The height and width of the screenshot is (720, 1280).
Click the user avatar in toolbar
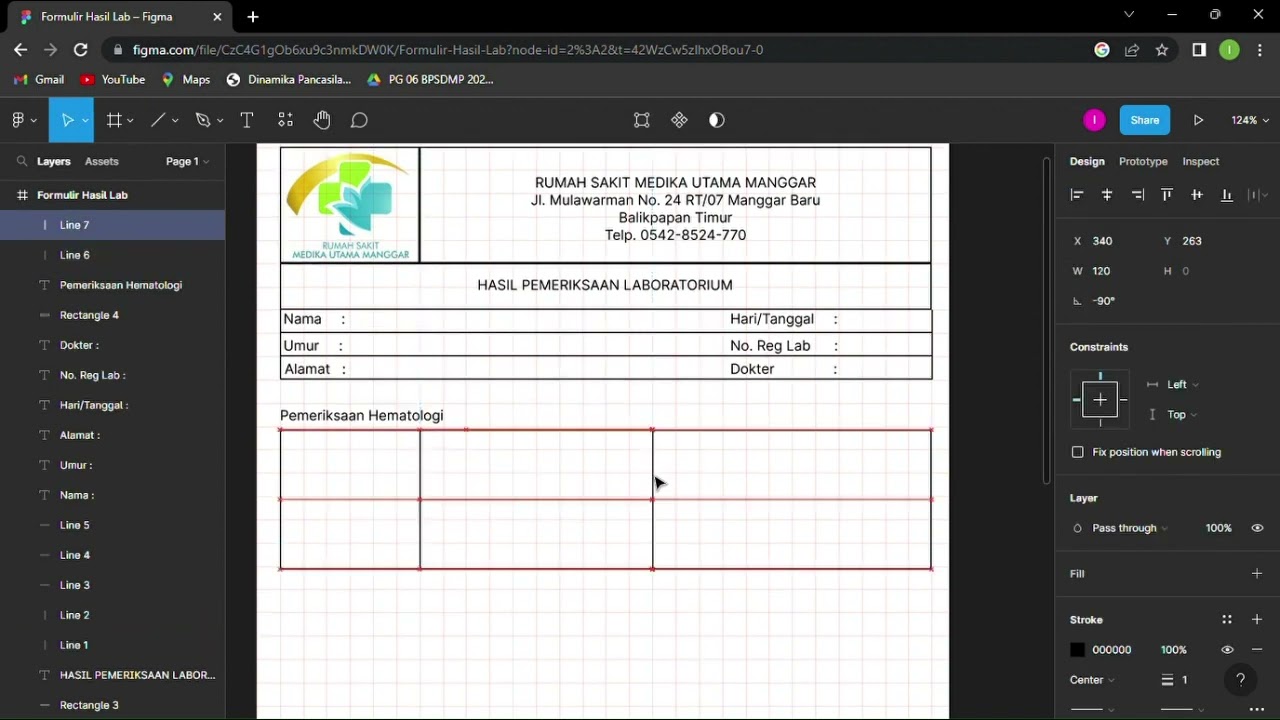pos(1094,120)
